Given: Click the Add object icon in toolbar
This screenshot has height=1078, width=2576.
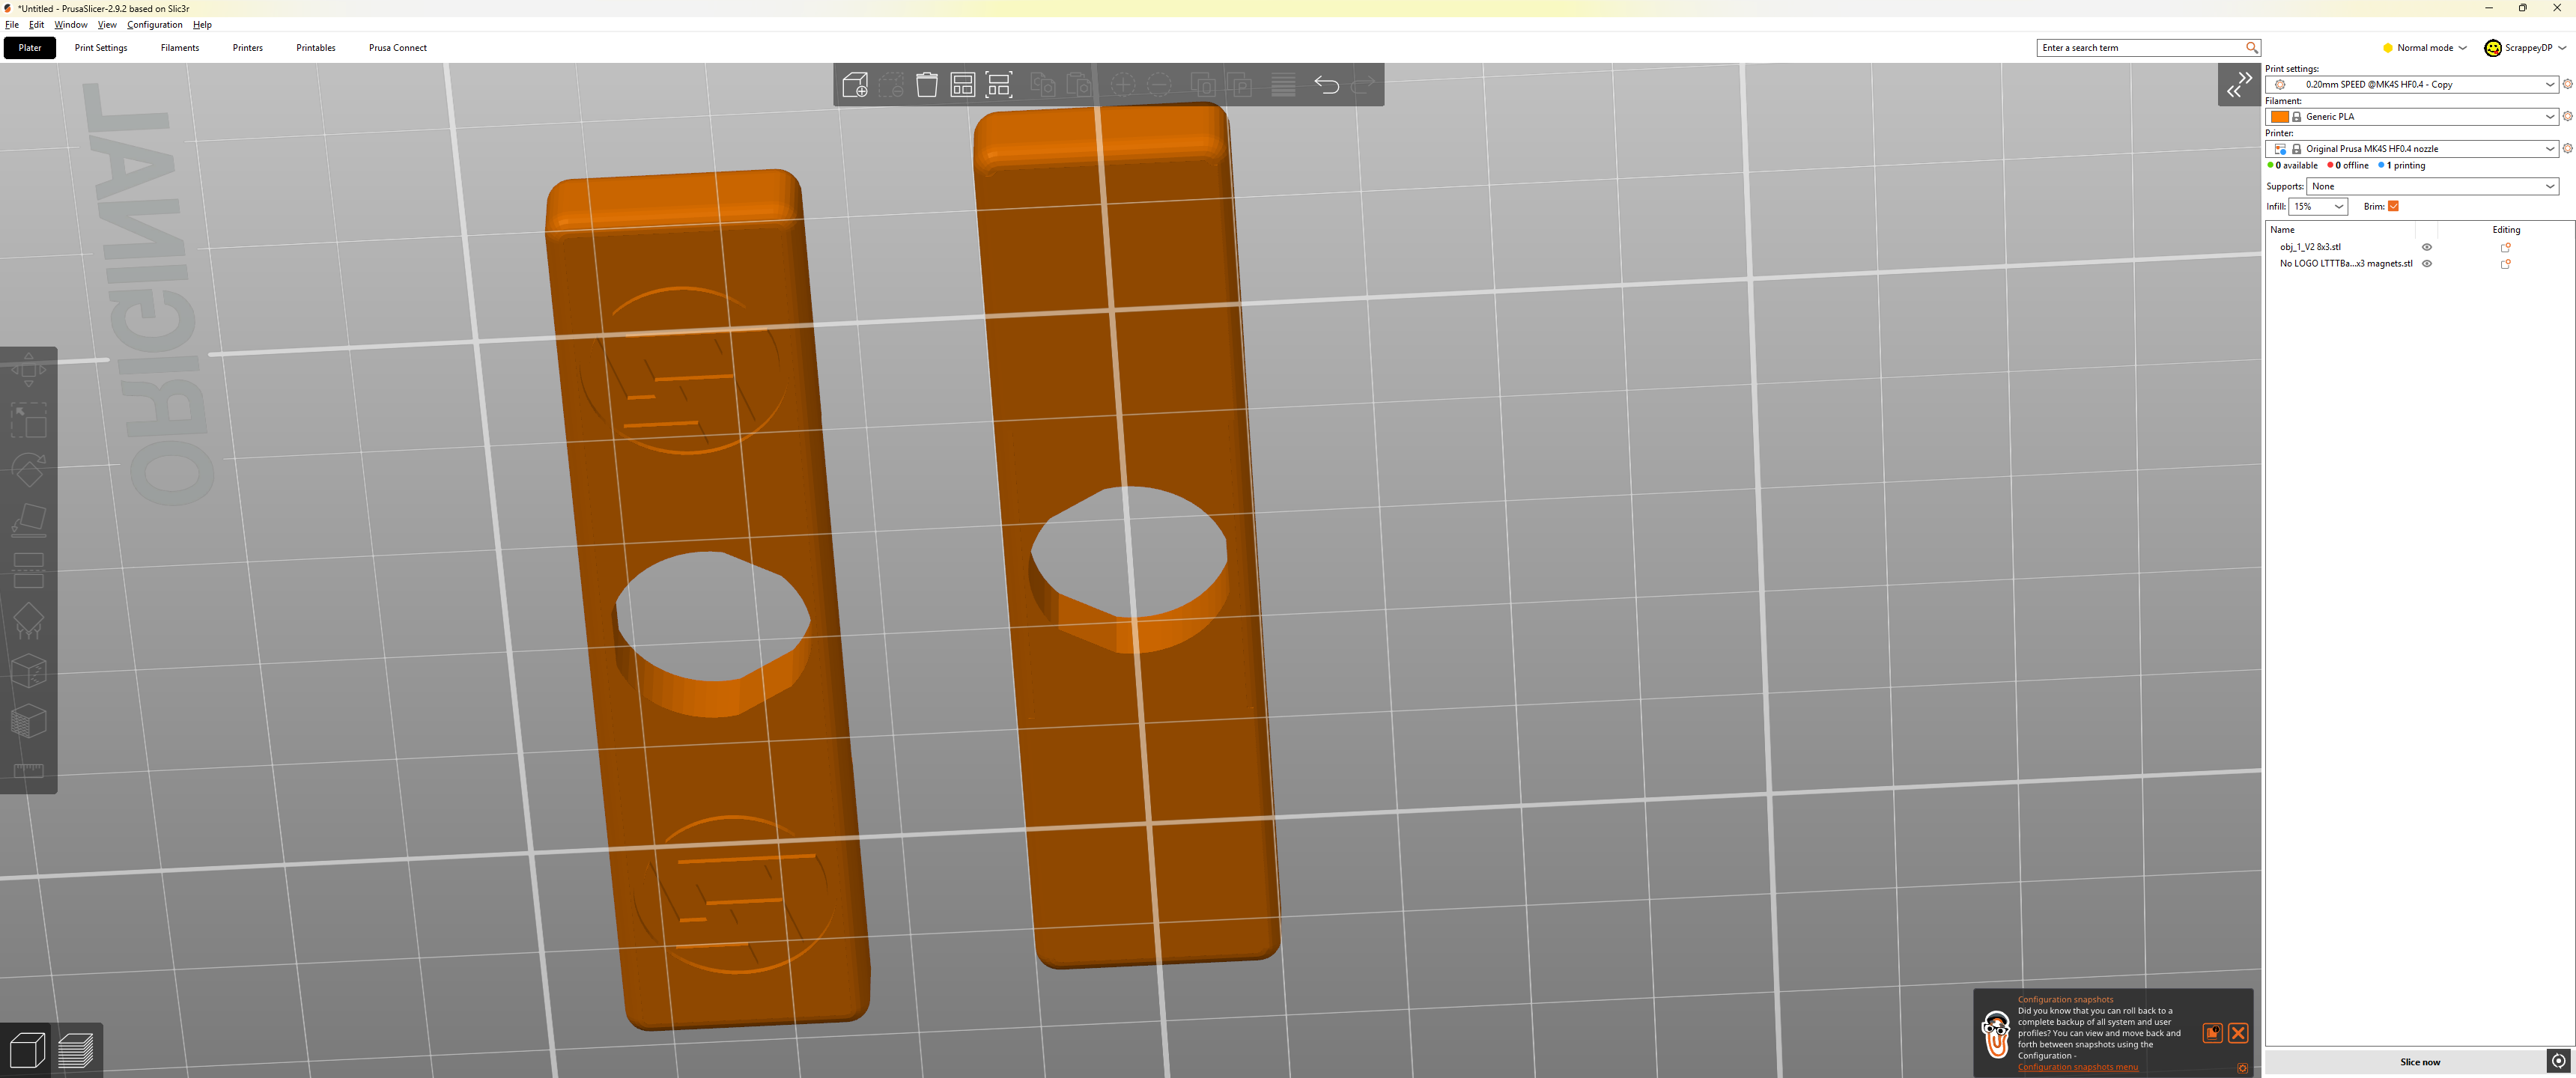Looking at the screenshot, I should pyautogui.click(x=855, y=85).
